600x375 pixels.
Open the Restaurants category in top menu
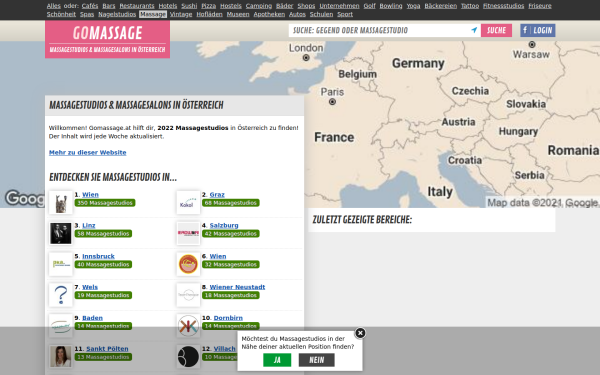(137, 6)
